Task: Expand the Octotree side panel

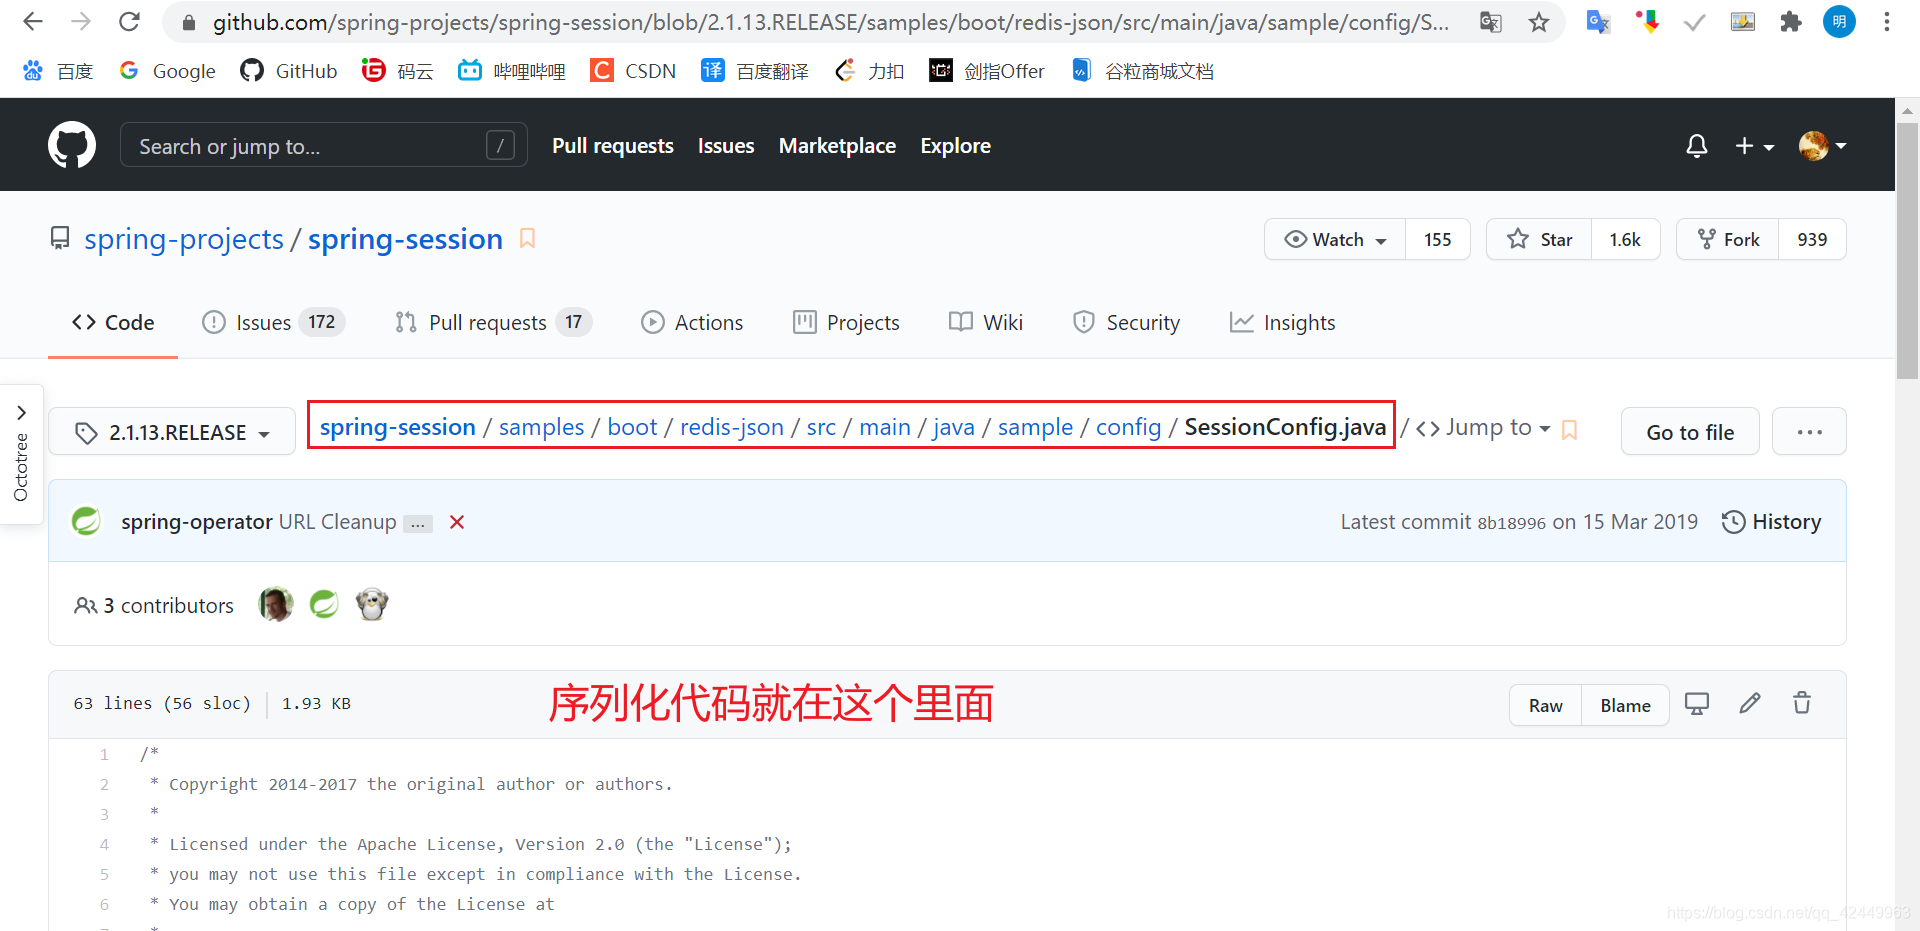Action: [x=21, y=454]
